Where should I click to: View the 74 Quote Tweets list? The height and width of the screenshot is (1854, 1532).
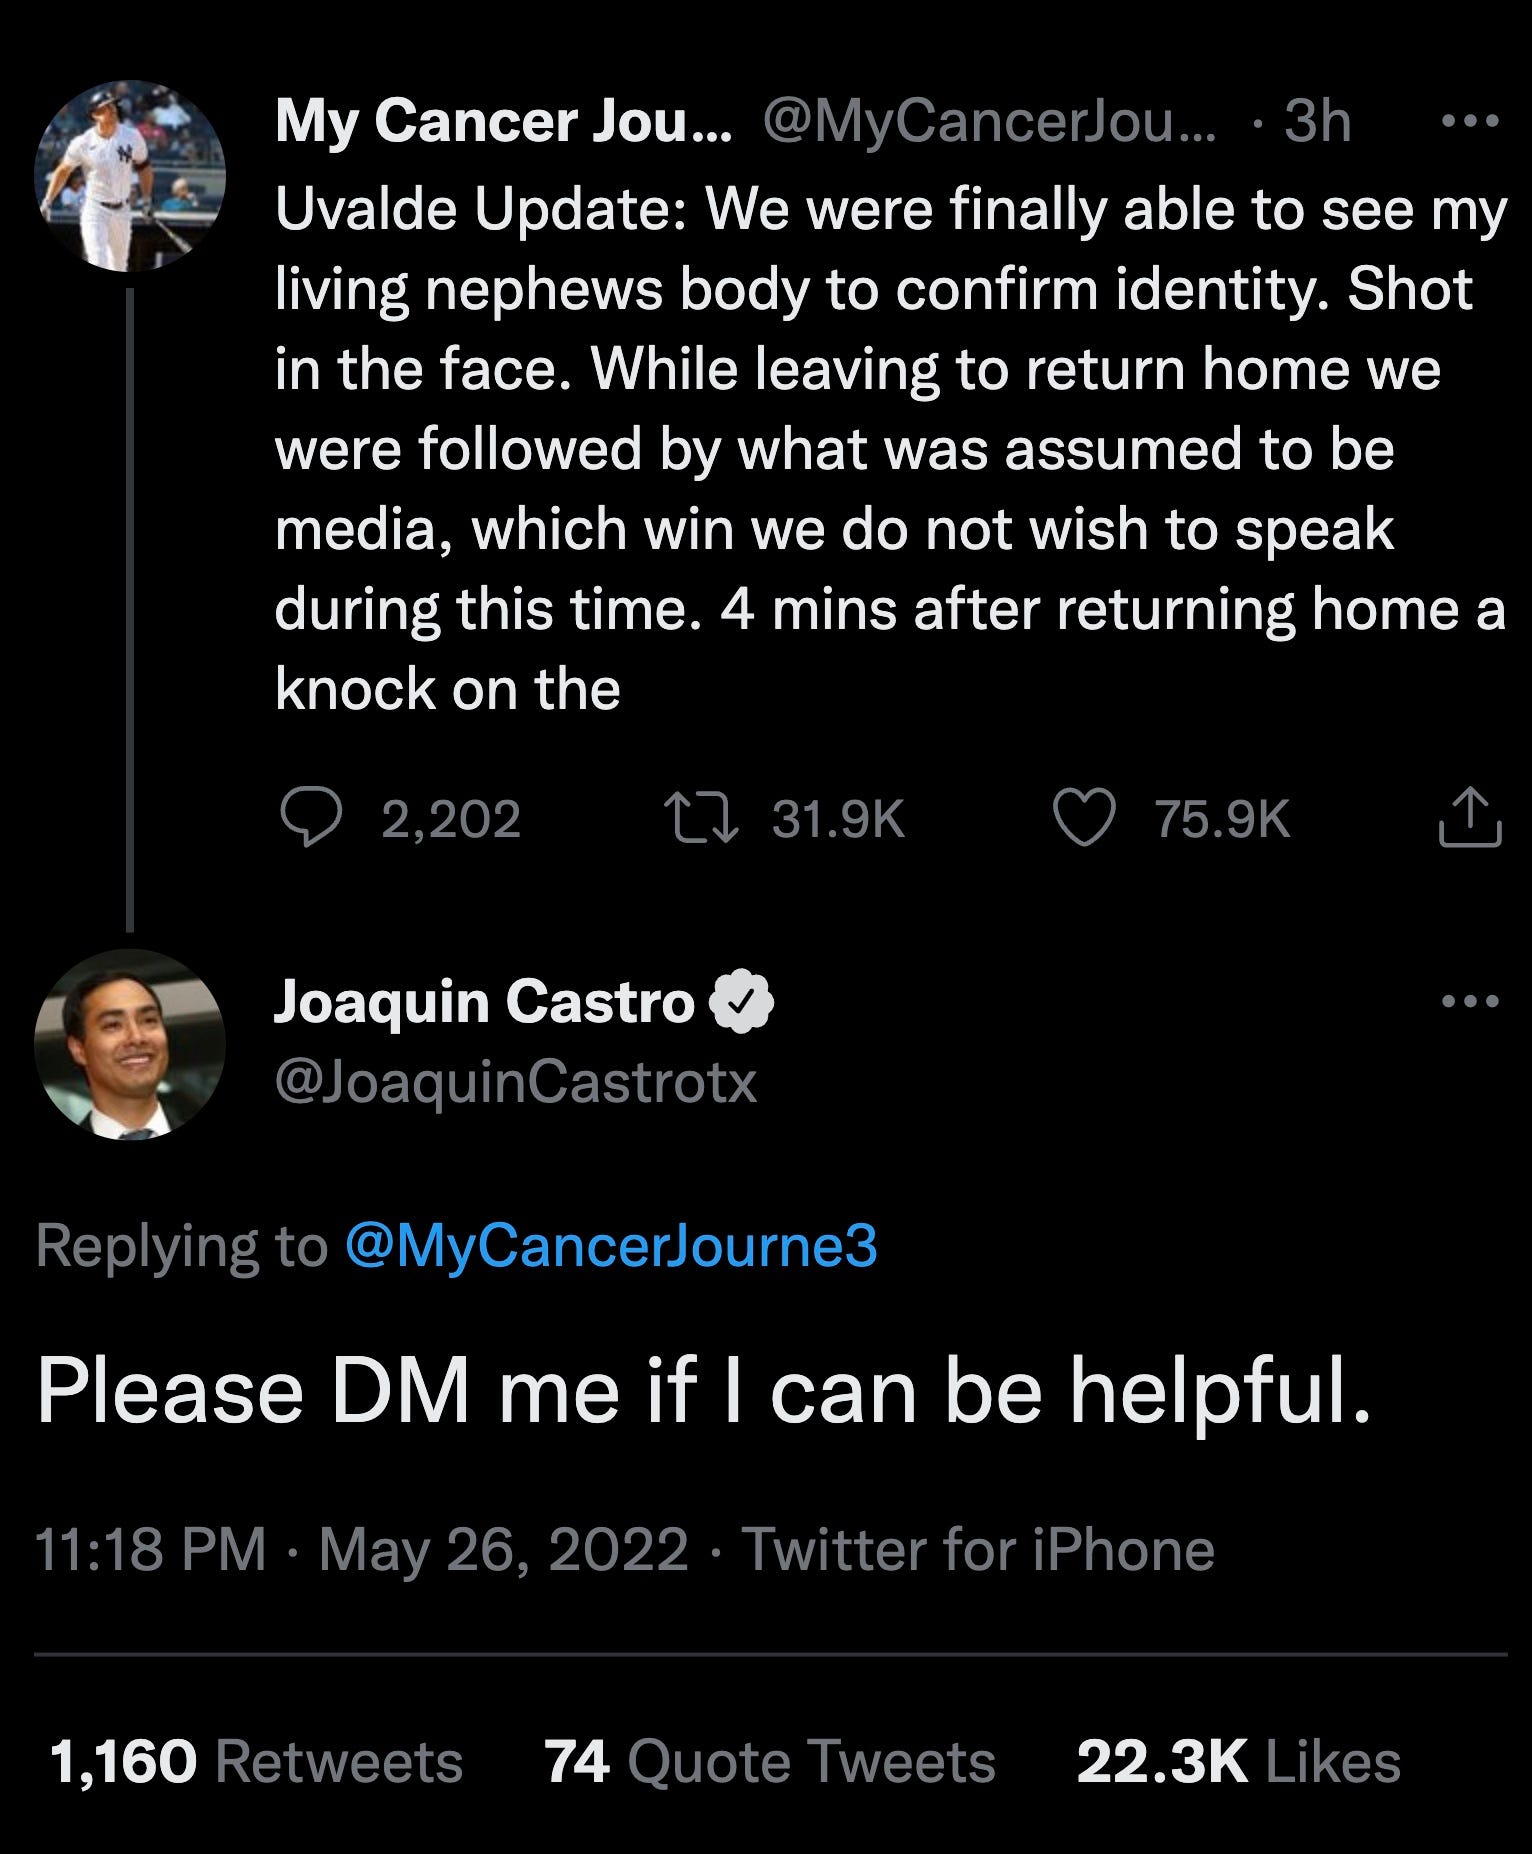point(770,1760)
